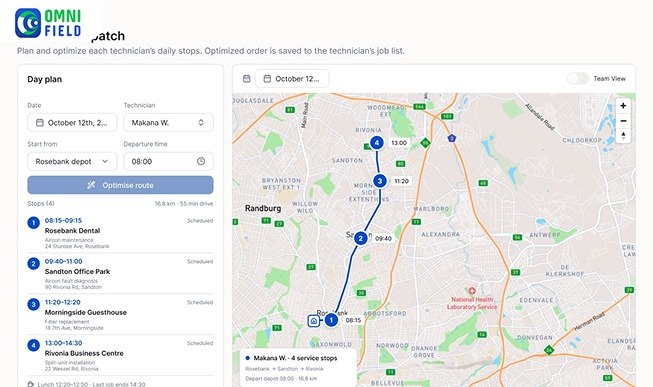Screen dimensions: 653x387
Task: Click Scheduled status for Rivonia Business Centre
Action: [200, 343]
